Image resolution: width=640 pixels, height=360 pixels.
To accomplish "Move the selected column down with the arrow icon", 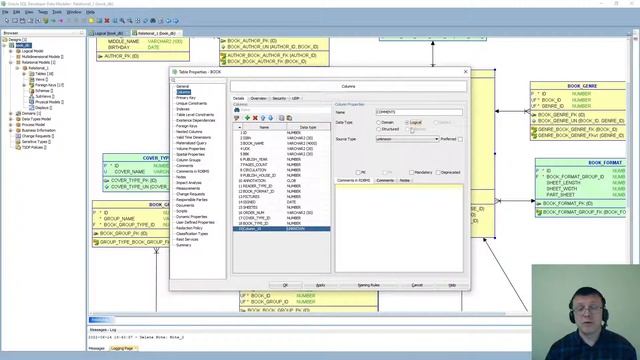I will (271, 118).
